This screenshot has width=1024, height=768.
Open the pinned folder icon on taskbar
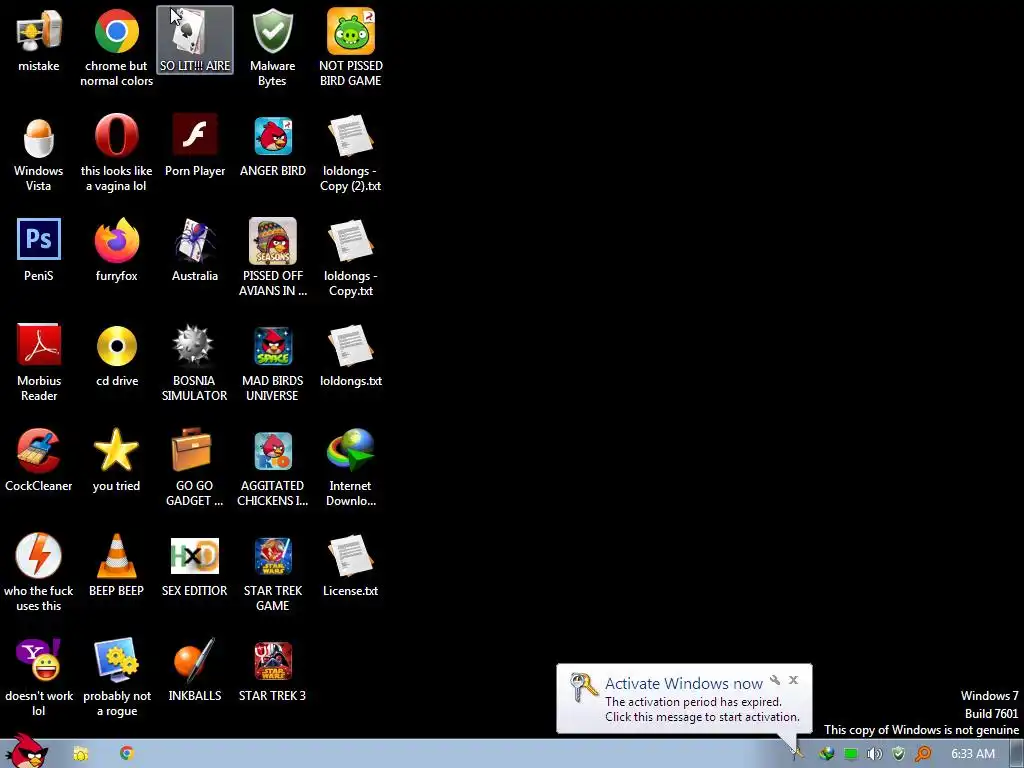(x=80, y=754)
